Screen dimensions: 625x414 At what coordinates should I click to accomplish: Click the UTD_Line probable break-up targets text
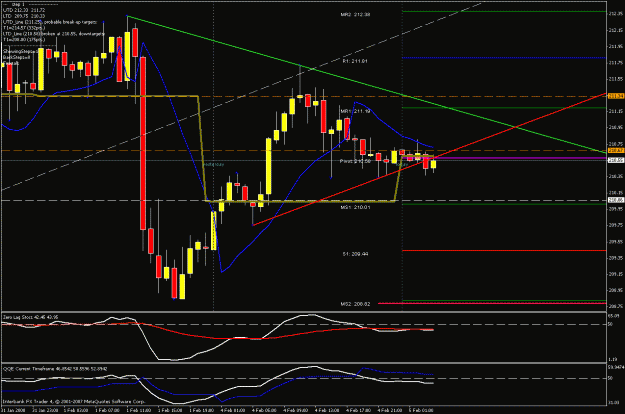pos(50,22)
